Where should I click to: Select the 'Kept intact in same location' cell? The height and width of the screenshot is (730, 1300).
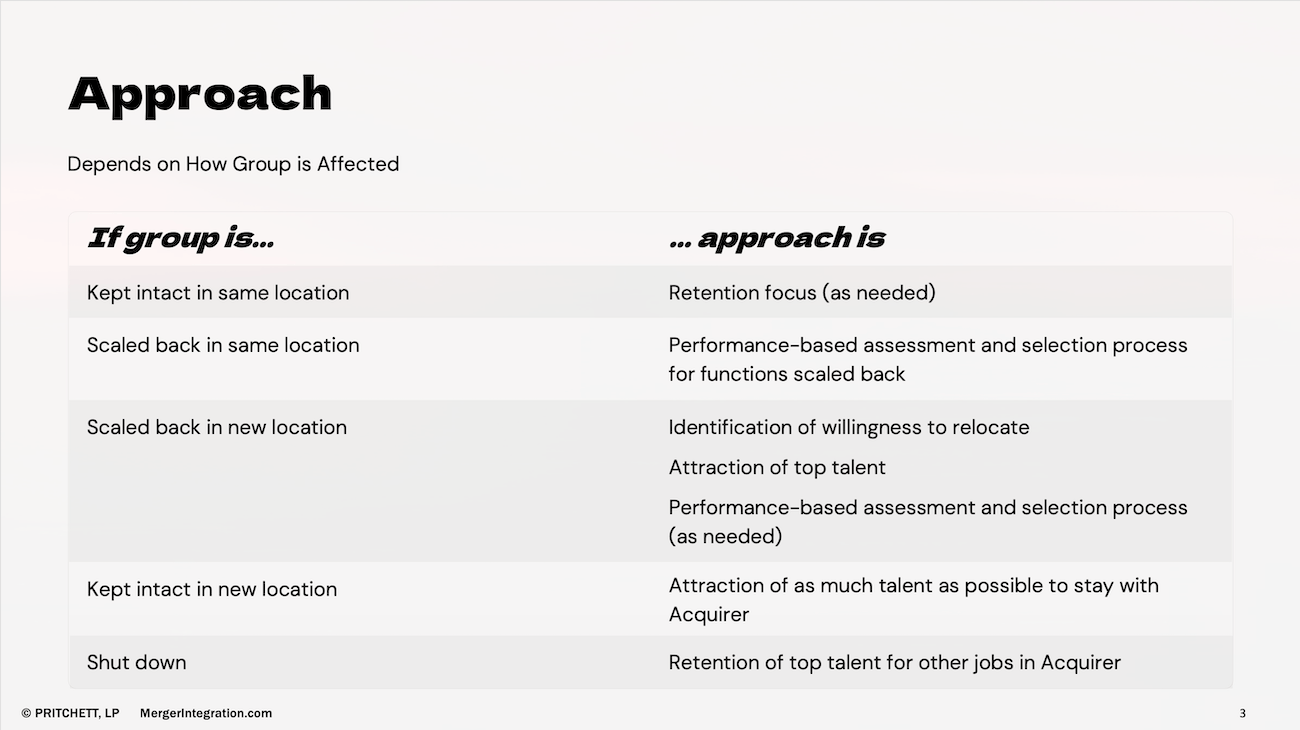tap(218, 293)
